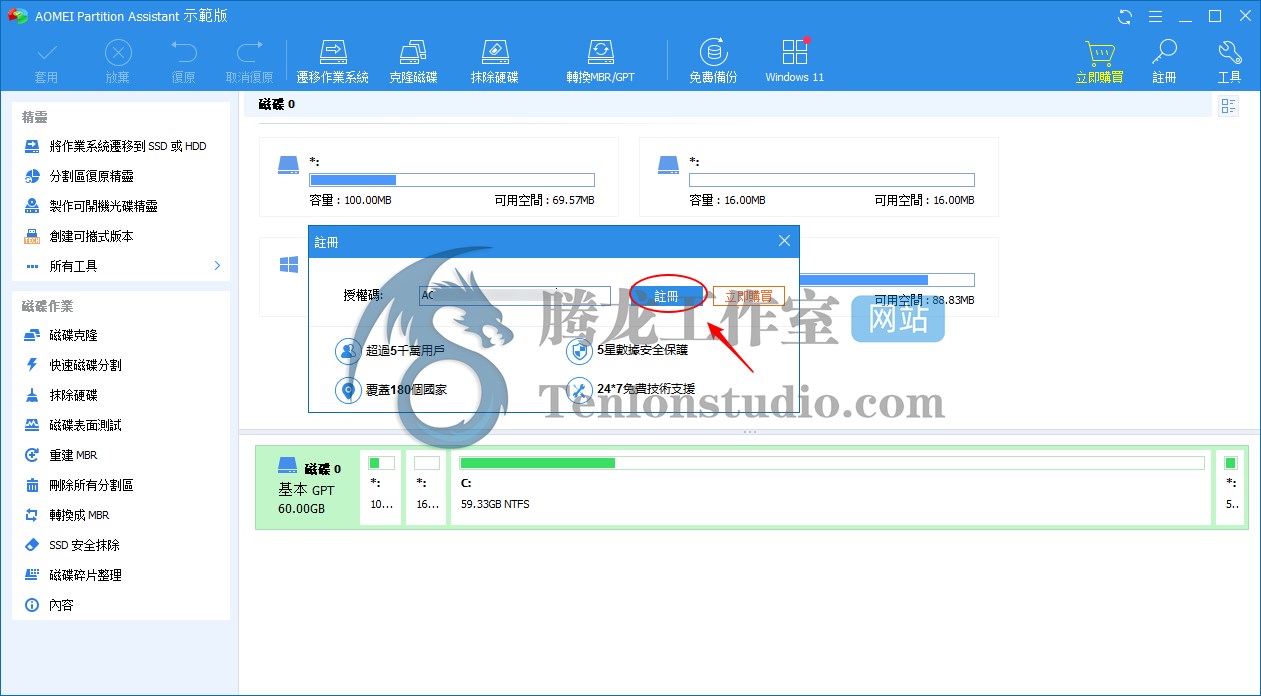
Task: Click the 註冊 magnifier icon in toolbar
Action: coord(1164,61)
